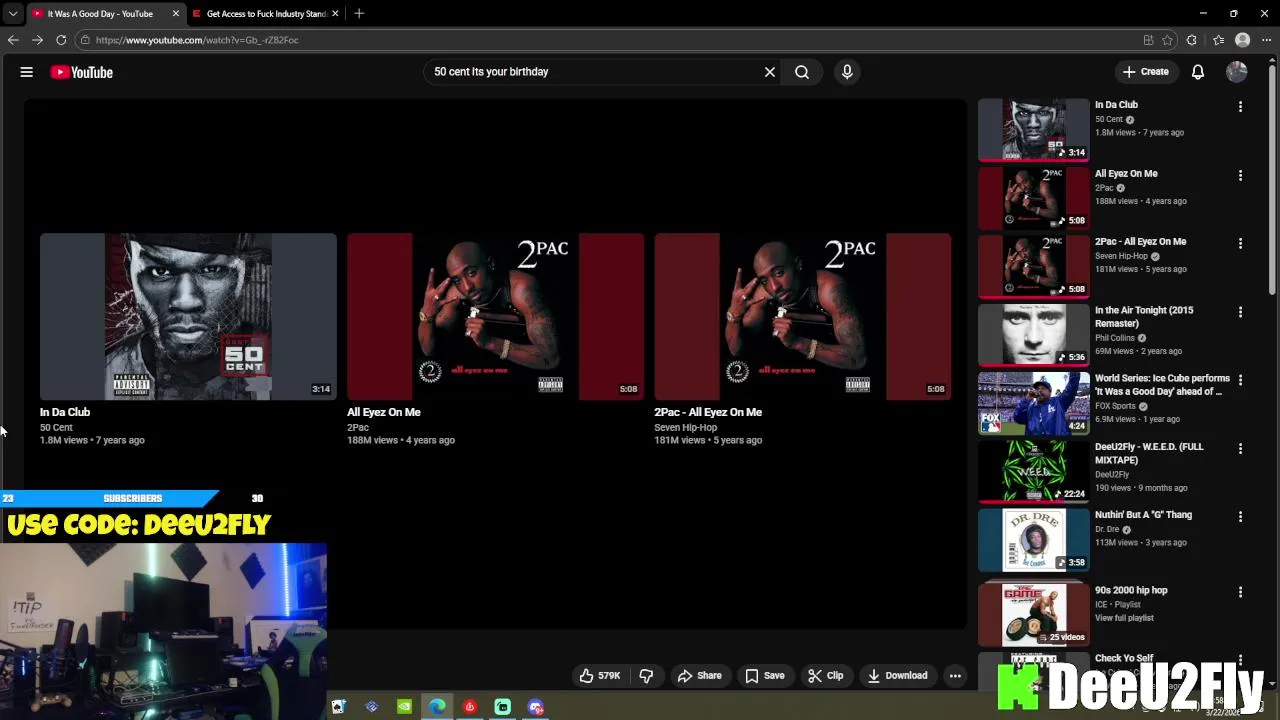Open browser extensions puzzle icon
Image resolution: width=1280 pixels, height=720 pixels.
[1191, 40]
